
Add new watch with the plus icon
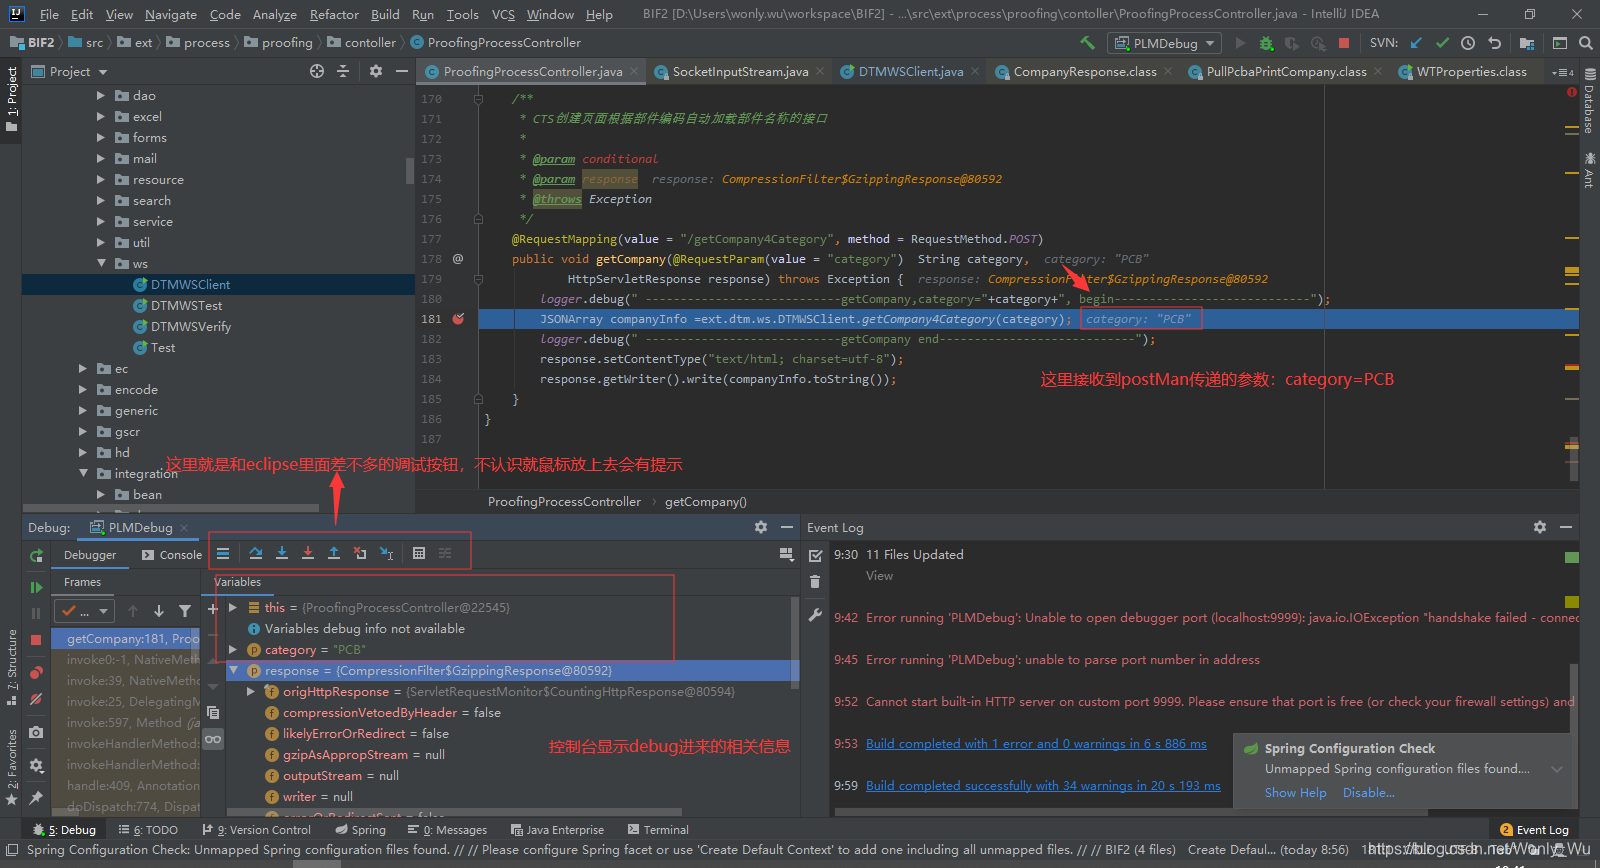213,608
